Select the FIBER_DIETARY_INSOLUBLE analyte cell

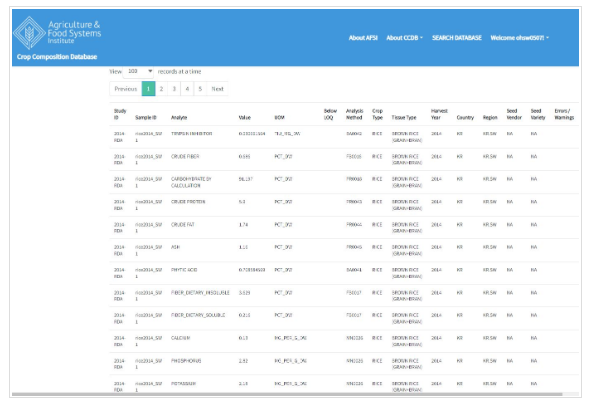[200, 293]
